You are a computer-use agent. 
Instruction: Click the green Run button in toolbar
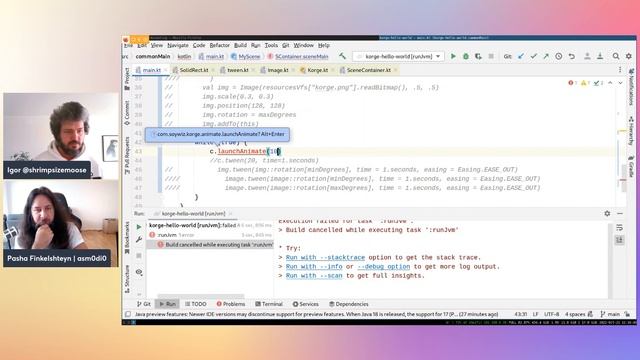tap(453, 56)
